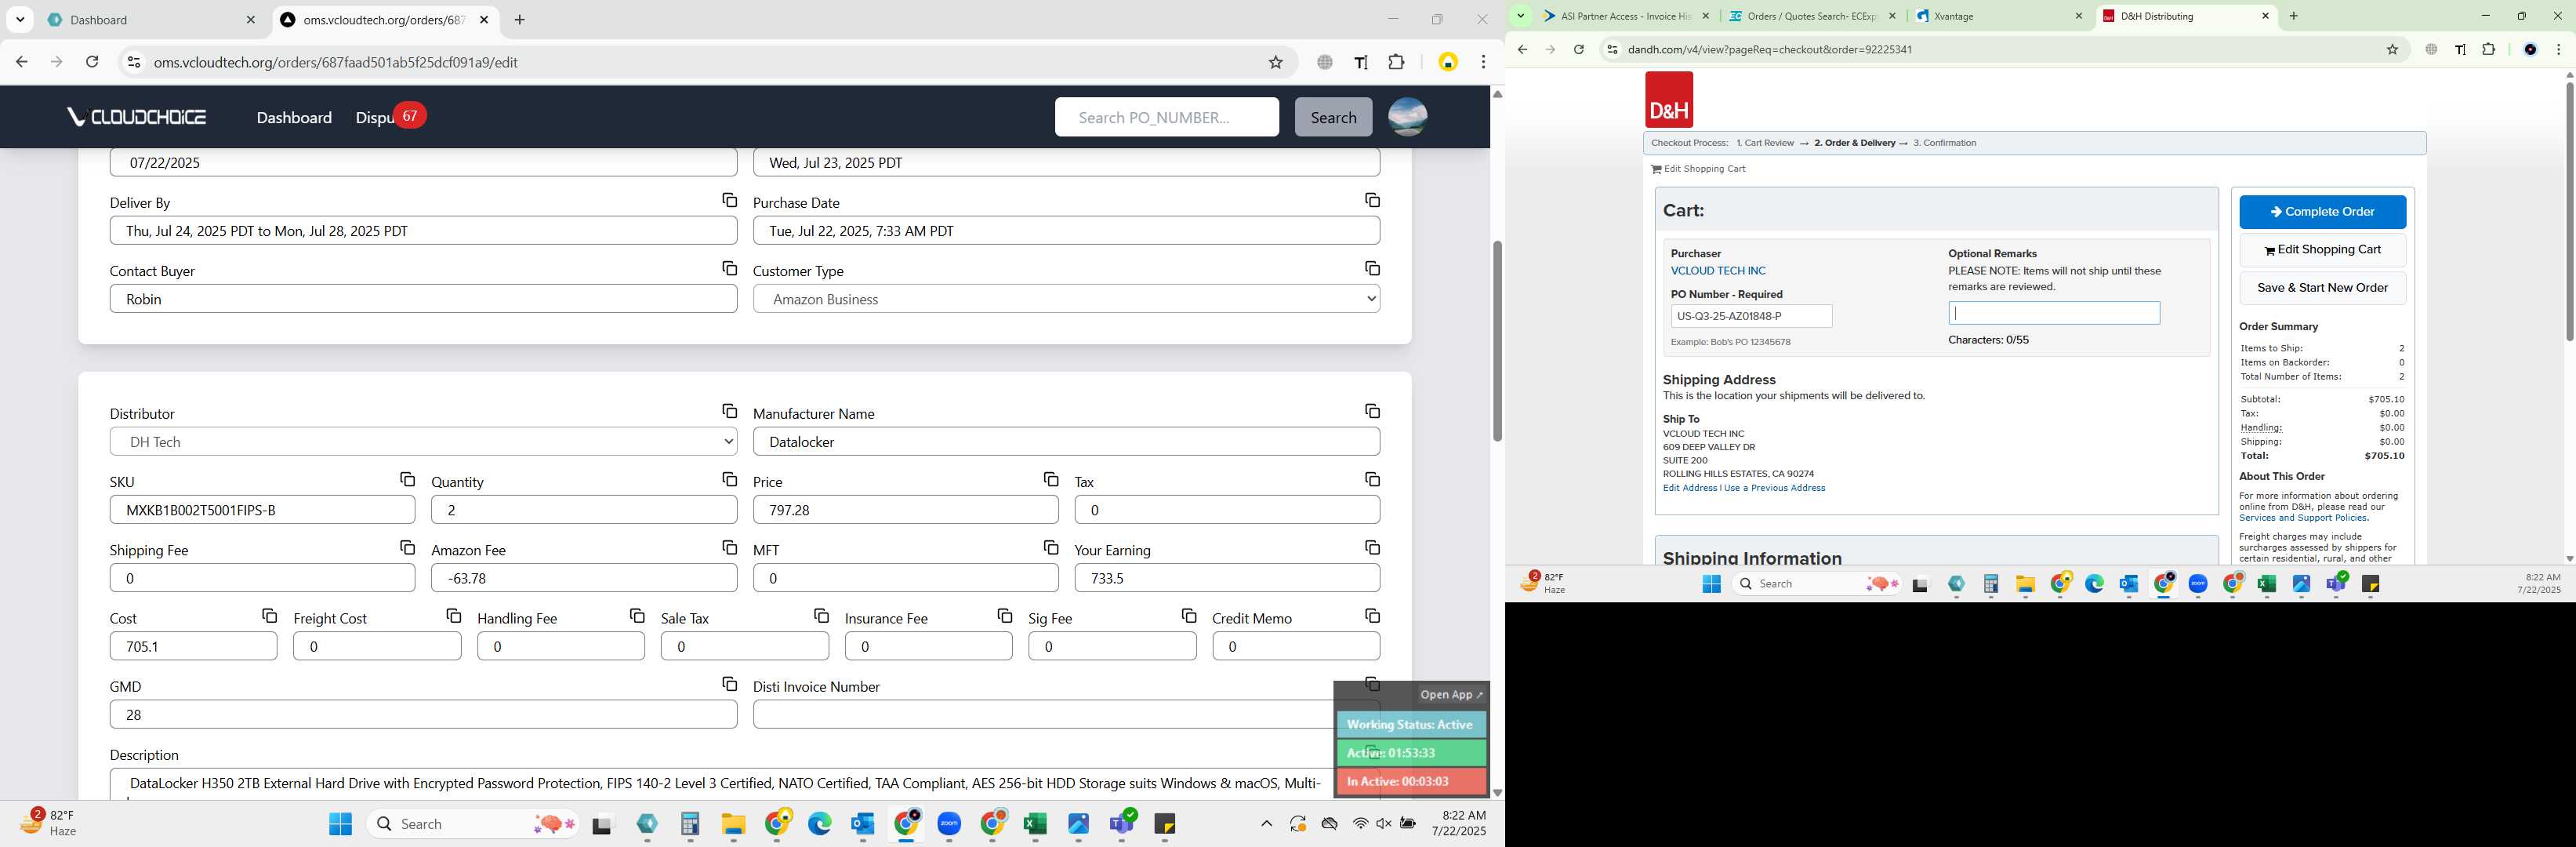Click the OMS page vertical scrollbar
2576x847 pixels.
tap(1497, 340)
